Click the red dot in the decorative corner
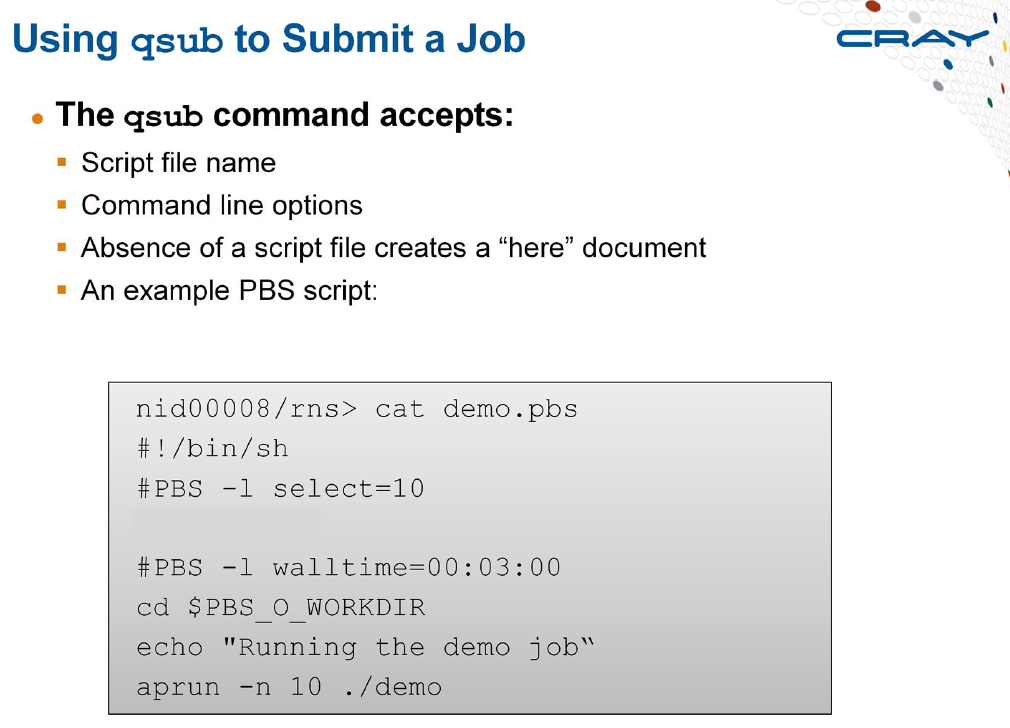The image size is (1010, 728). [x=873, y=6]
